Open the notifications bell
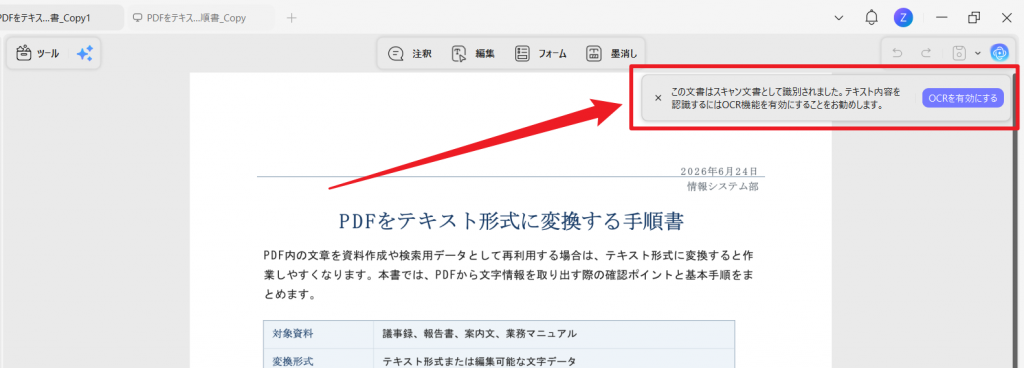This screenshot has height=368, width=1024. (871, 18)
